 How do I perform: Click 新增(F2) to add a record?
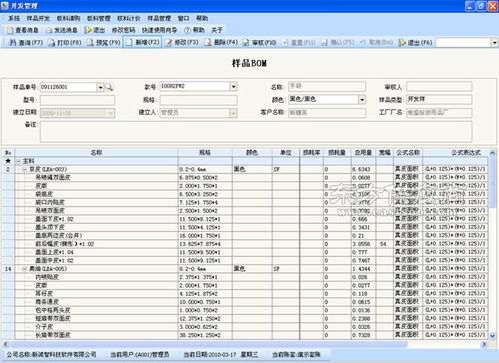(143, 42)
